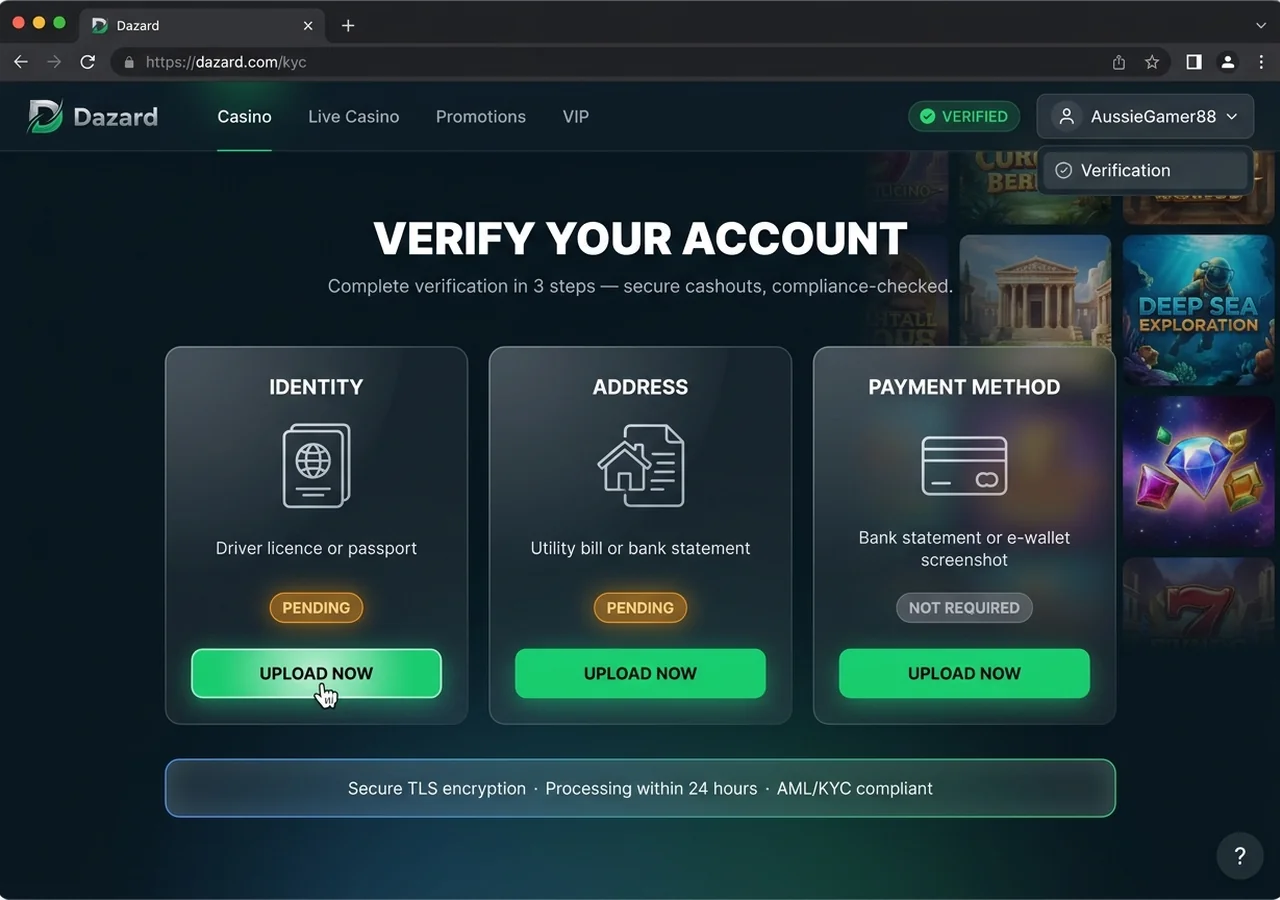Click Upload Now under Identity

(x=316, y=674)
